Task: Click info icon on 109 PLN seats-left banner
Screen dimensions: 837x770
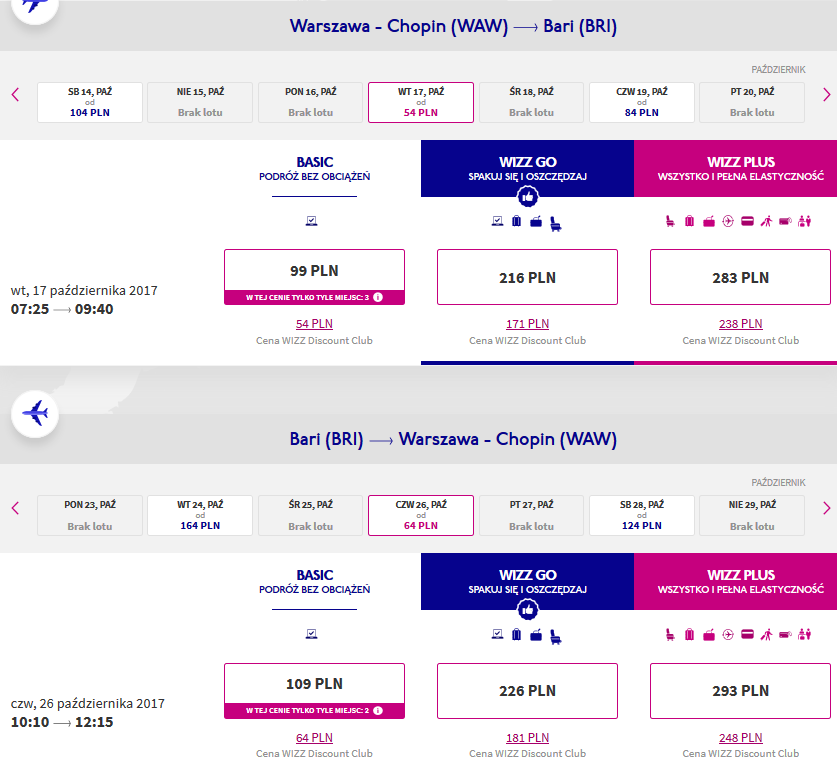Action: (378, 711)
